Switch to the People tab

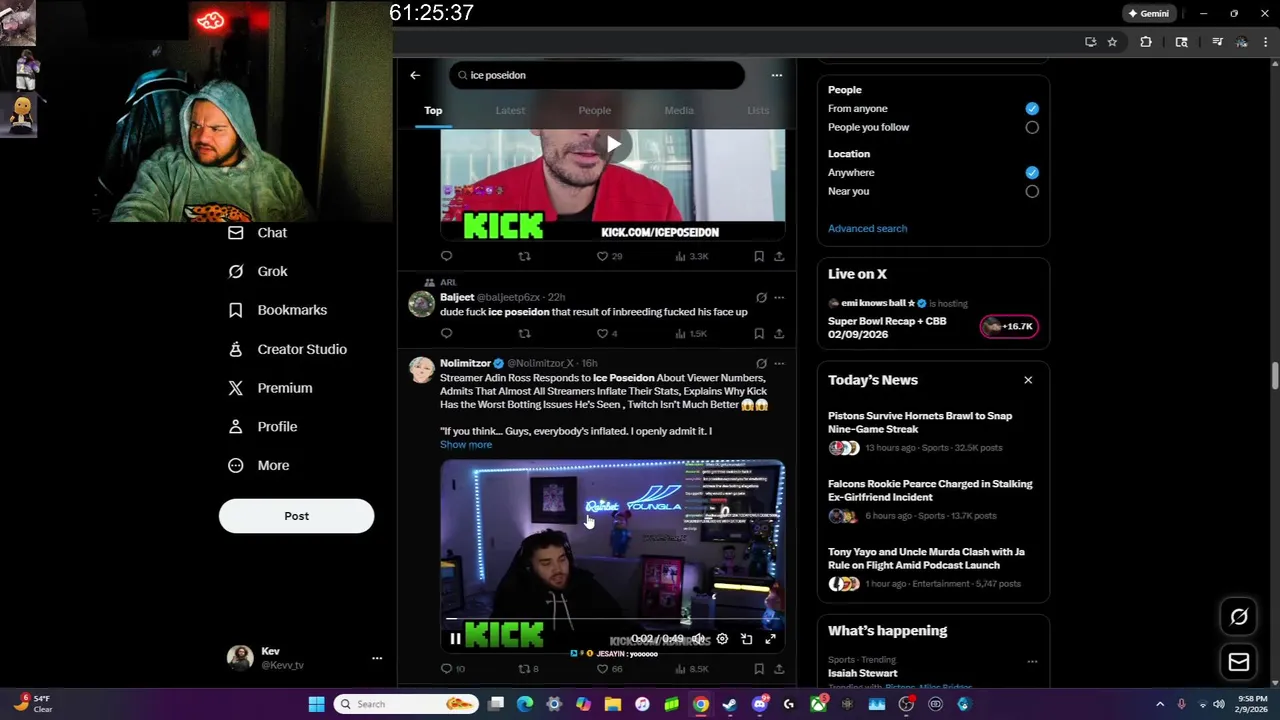point(594,110)
